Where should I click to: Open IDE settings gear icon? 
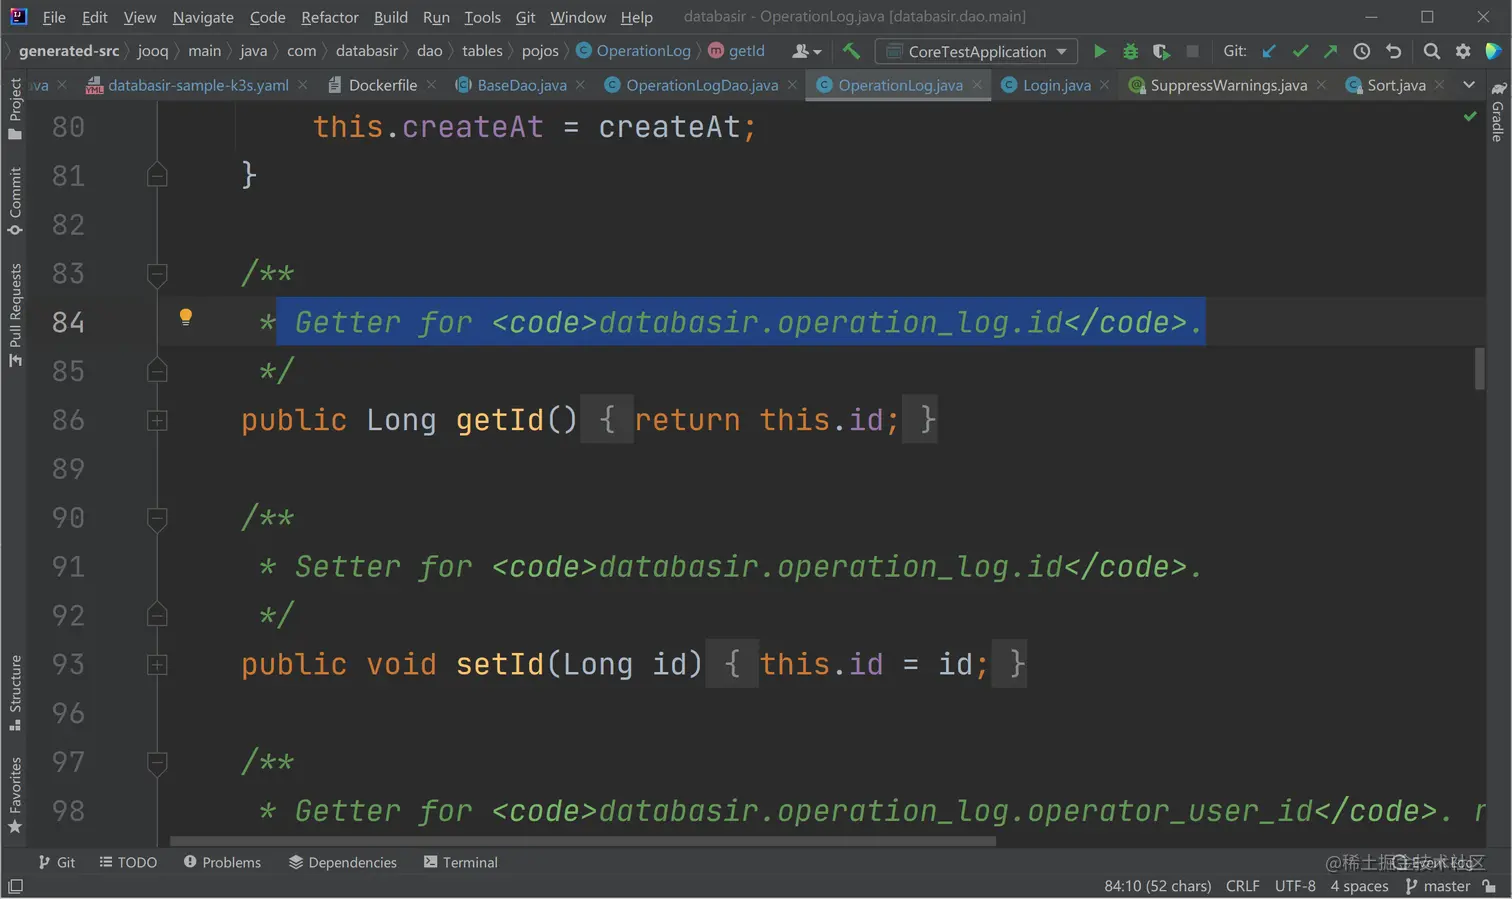1463,51
